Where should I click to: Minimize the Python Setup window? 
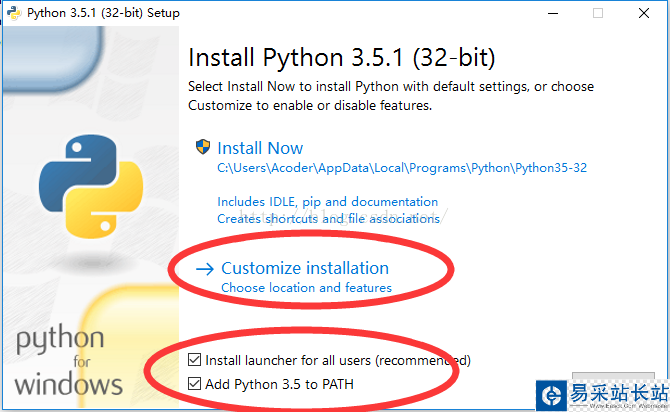pos(547,13)
